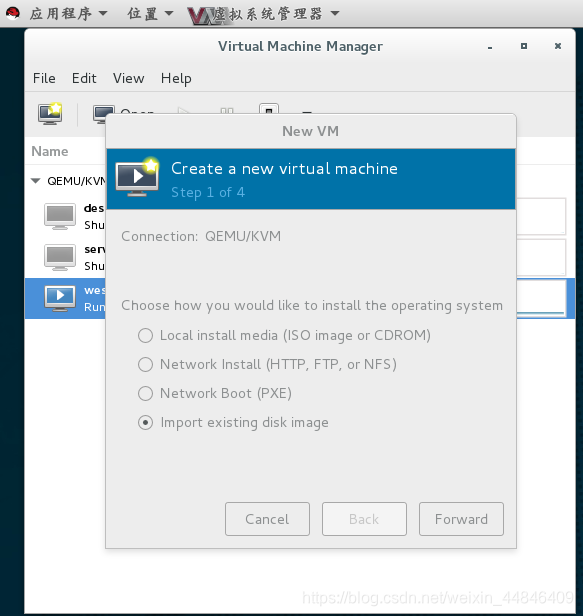Viewport: 583px width, 616px height.
Task: Close the Virtual Machine Manager window
Action: [x=558, y=46]
